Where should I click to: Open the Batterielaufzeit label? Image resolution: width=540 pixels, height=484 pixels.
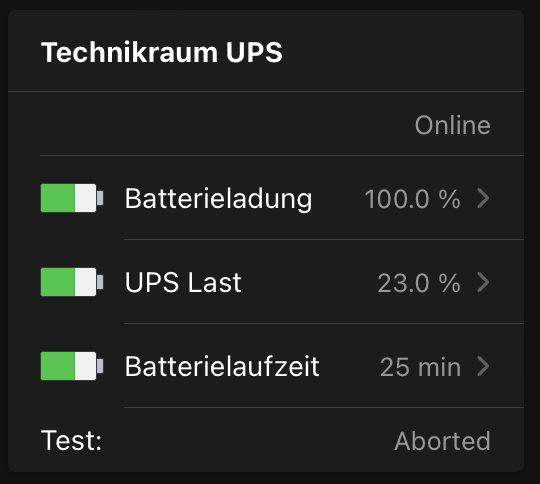222,366
